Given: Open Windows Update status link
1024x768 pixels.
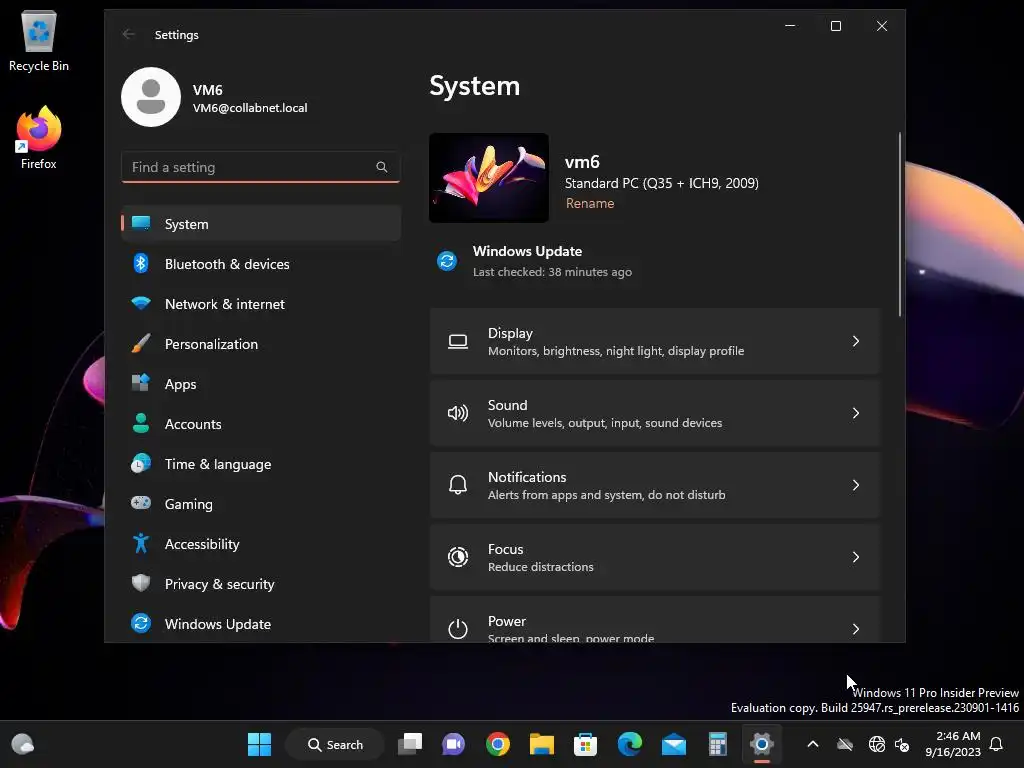Looking at the screenshot, I should click(536, 261).
